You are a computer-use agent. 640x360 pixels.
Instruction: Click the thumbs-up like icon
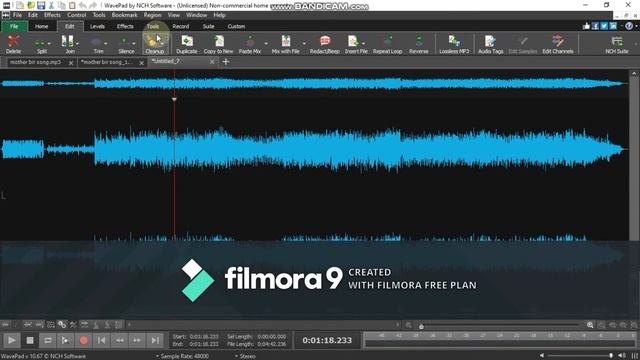(x=587, y=26)
